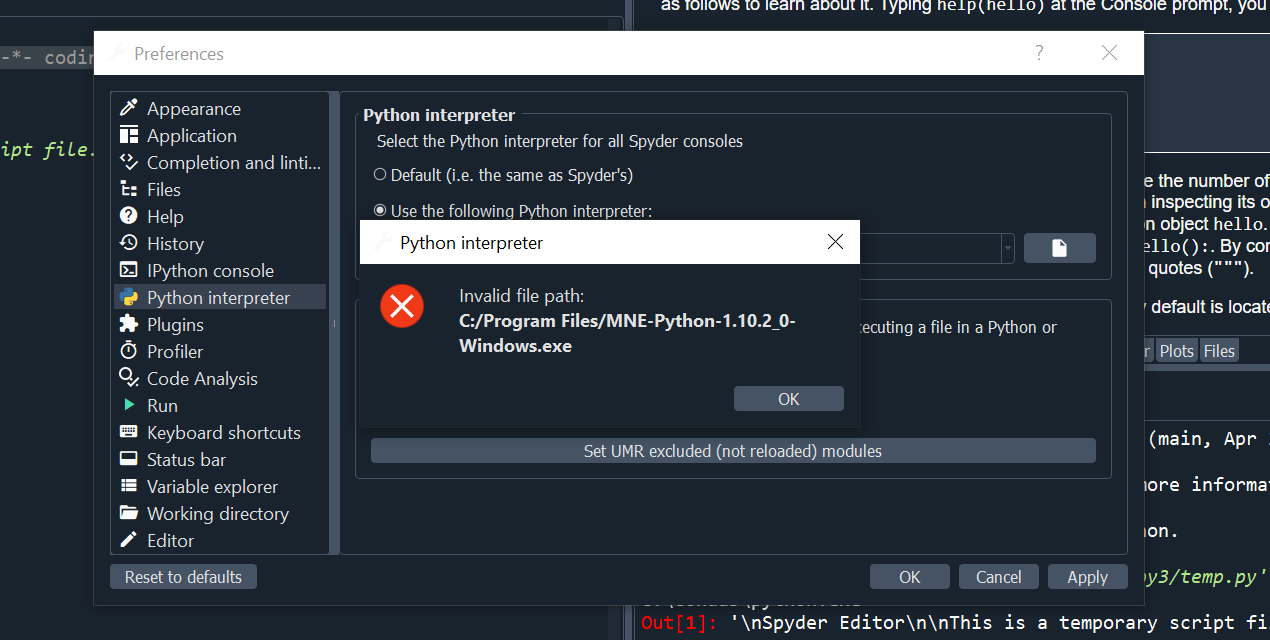Click the Application layout icon
Image resolution: width=1270 pixels, height=640 pixels.
tap(128, 135)
